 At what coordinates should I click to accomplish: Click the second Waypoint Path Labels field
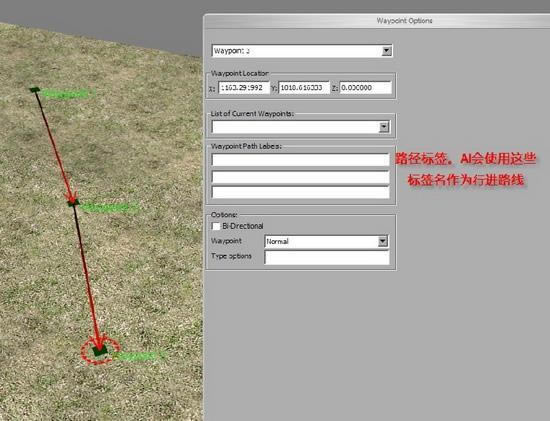[x=301, y=177]
